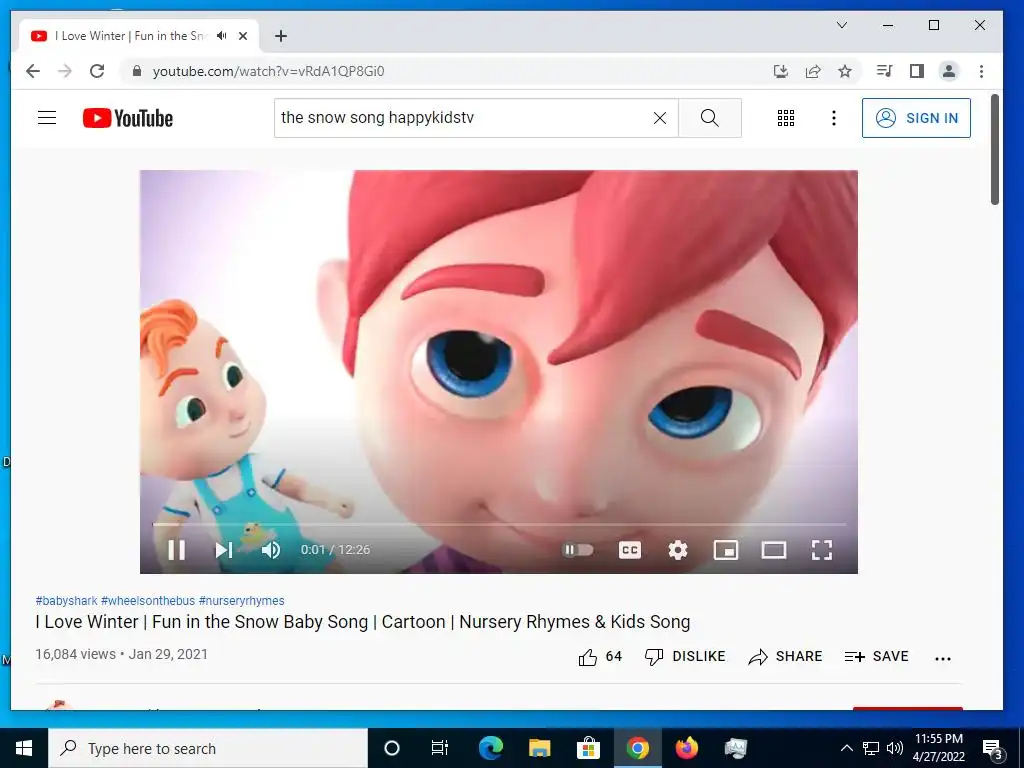Enable closed captions CC button

tap(630, 550)
